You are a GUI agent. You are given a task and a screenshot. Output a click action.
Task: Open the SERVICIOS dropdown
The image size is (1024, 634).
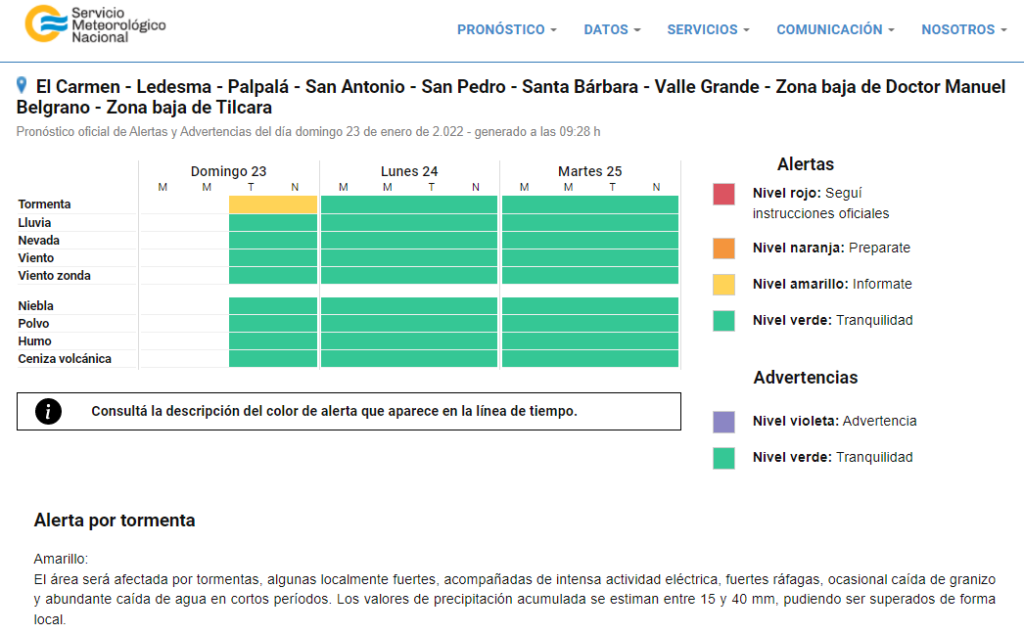[708, 30]
